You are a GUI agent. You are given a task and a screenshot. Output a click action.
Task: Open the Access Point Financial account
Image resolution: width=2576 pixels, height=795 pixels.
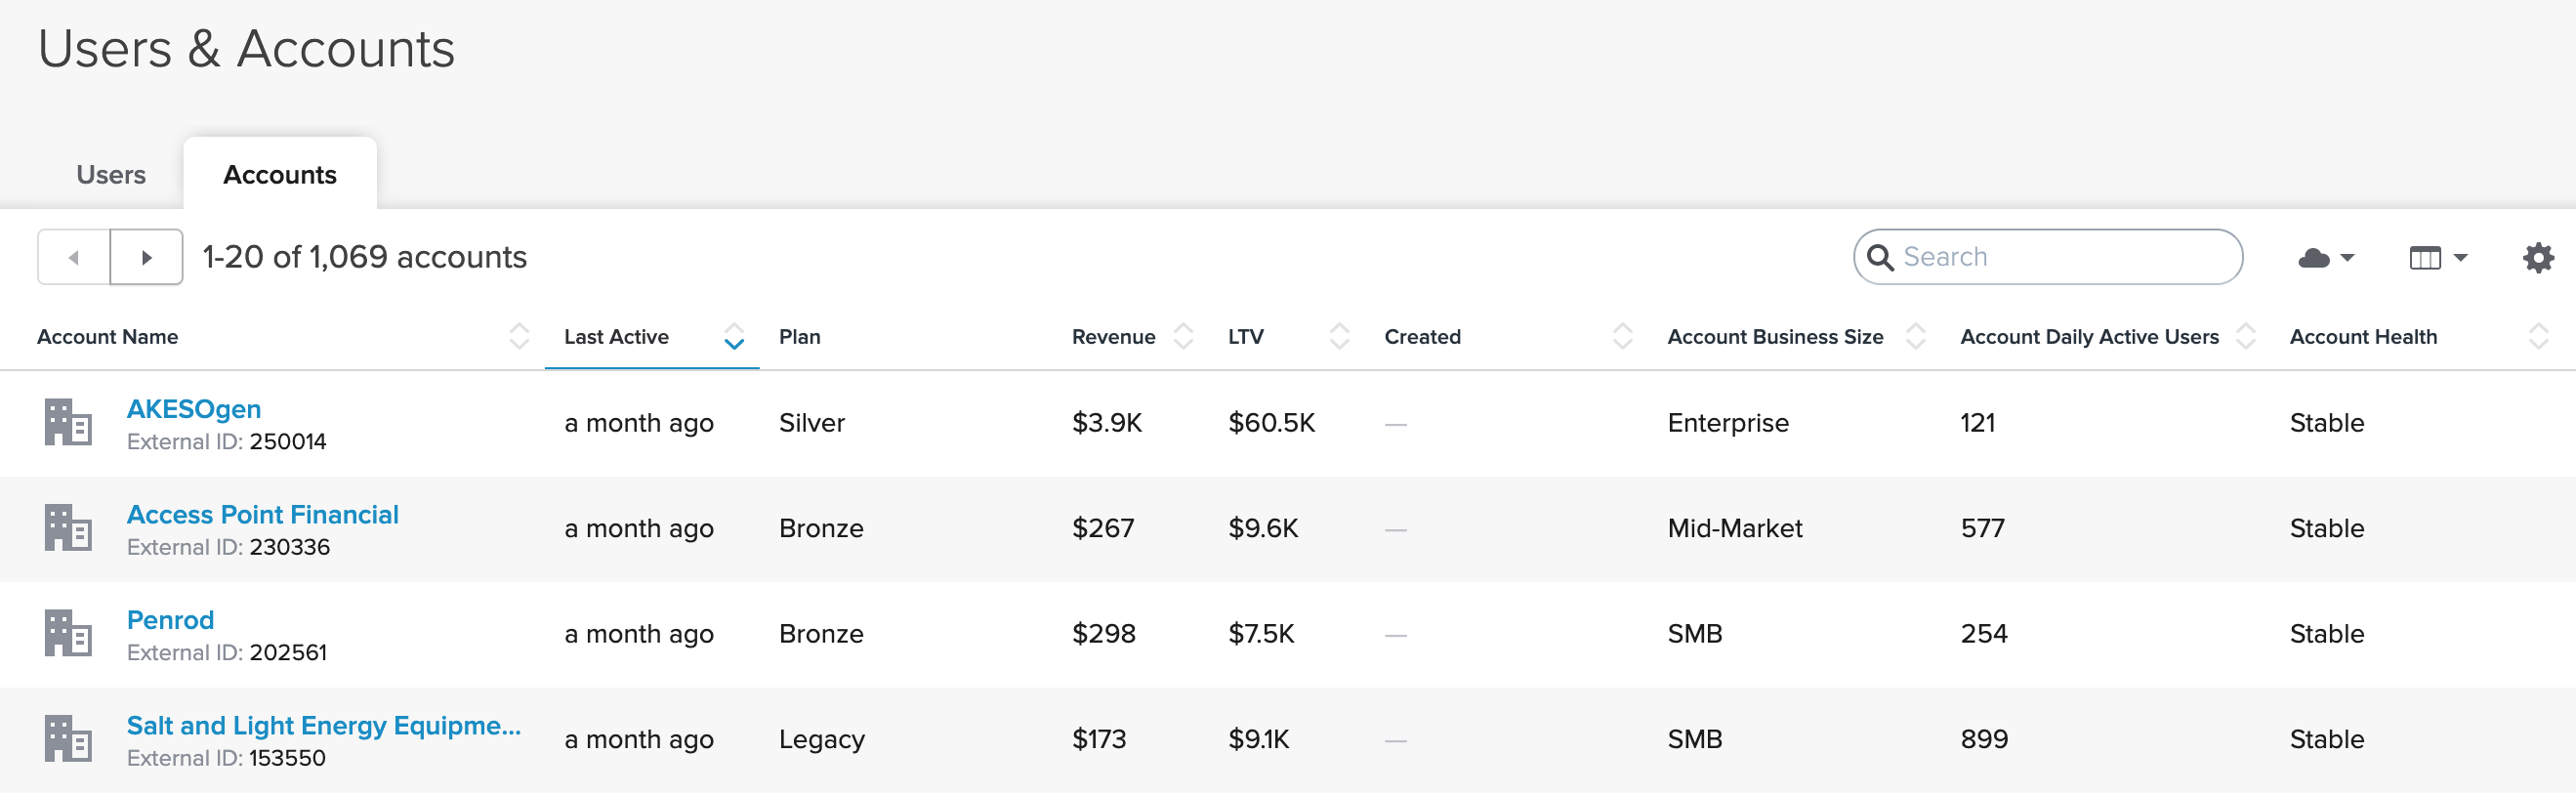[x=262, y=515]
